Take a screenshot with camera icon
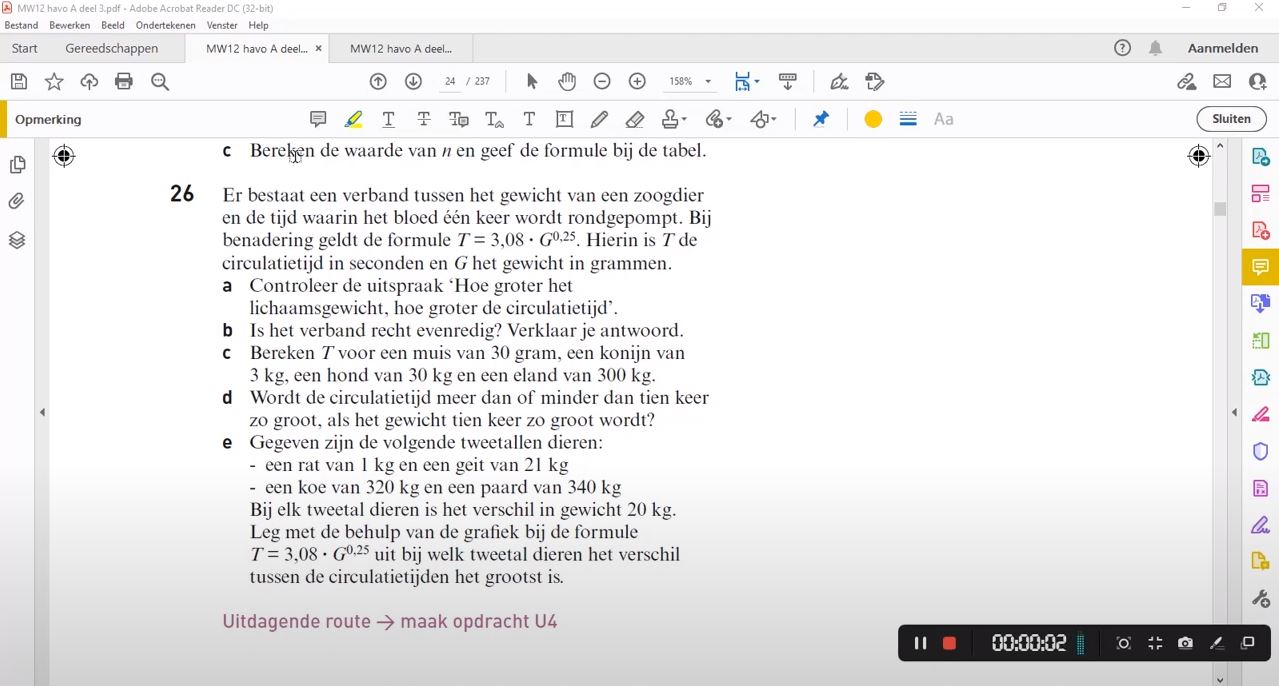This screenshot has height=686, width=1279. tap(1185, 643)
